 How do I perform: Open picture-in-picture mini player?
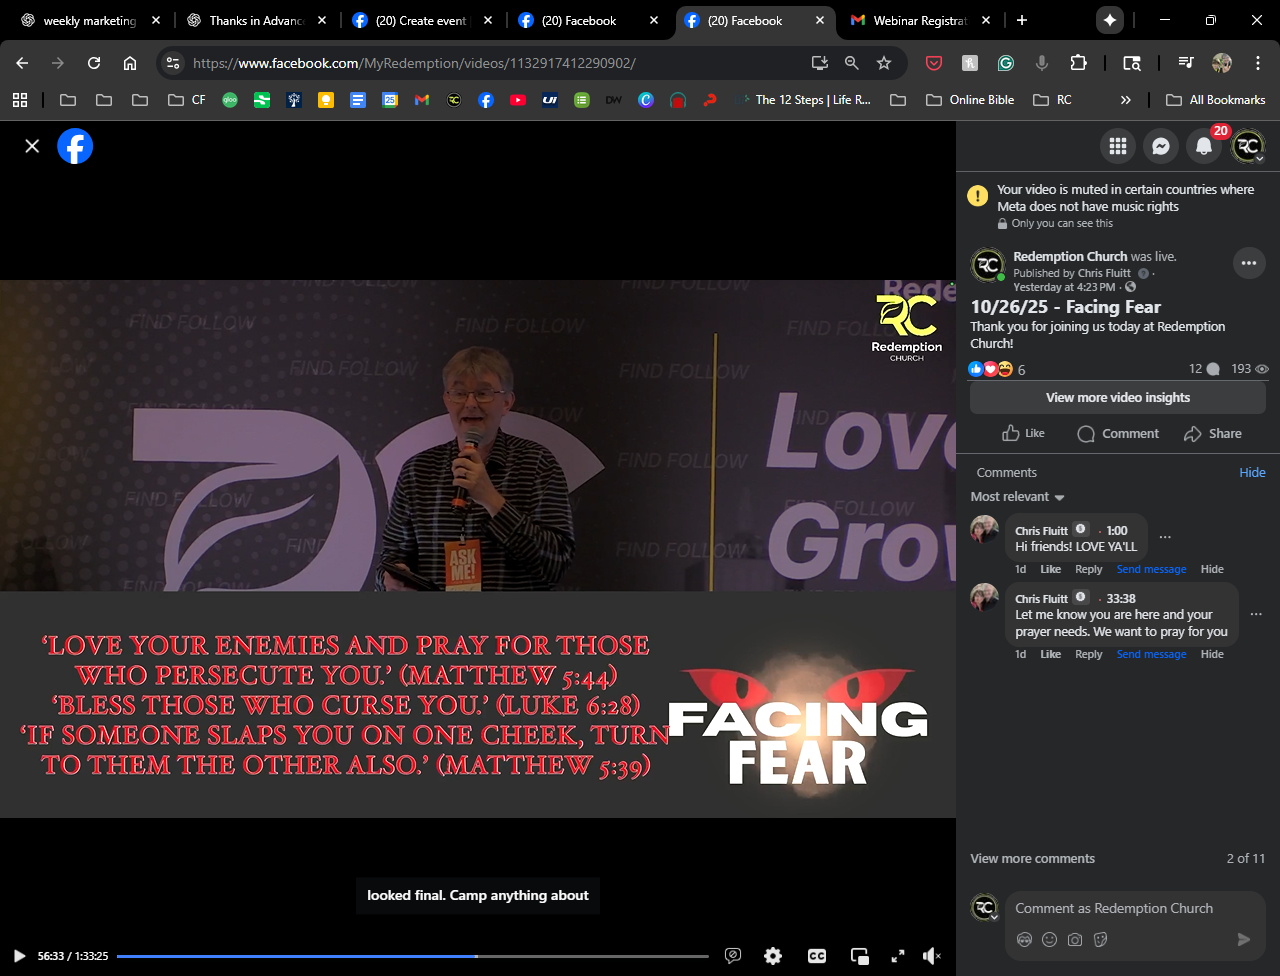(x=859, y=956)
